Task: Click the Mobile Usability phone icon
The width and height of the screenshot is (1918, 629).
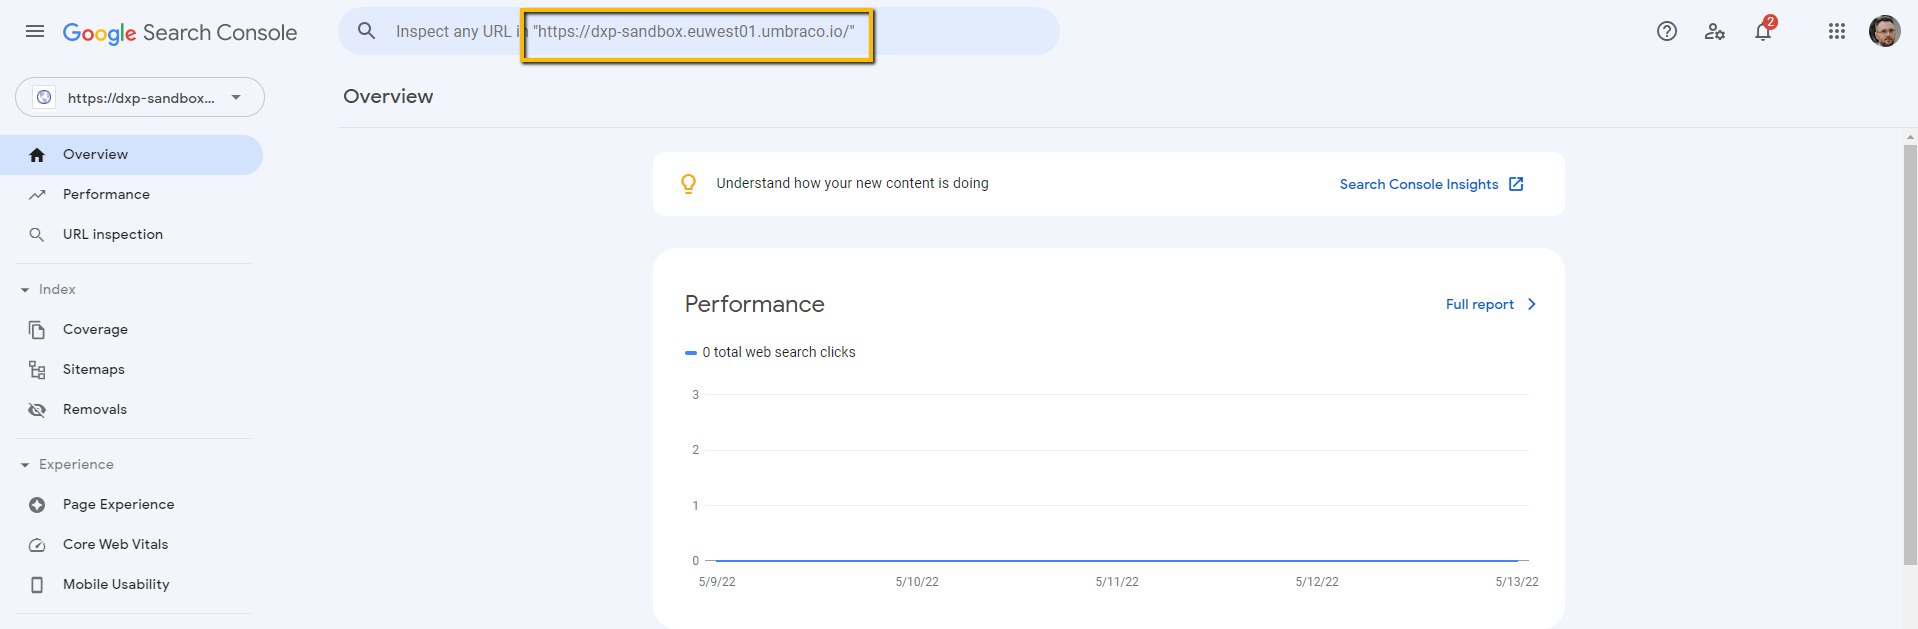Action: tap(37, 585)
